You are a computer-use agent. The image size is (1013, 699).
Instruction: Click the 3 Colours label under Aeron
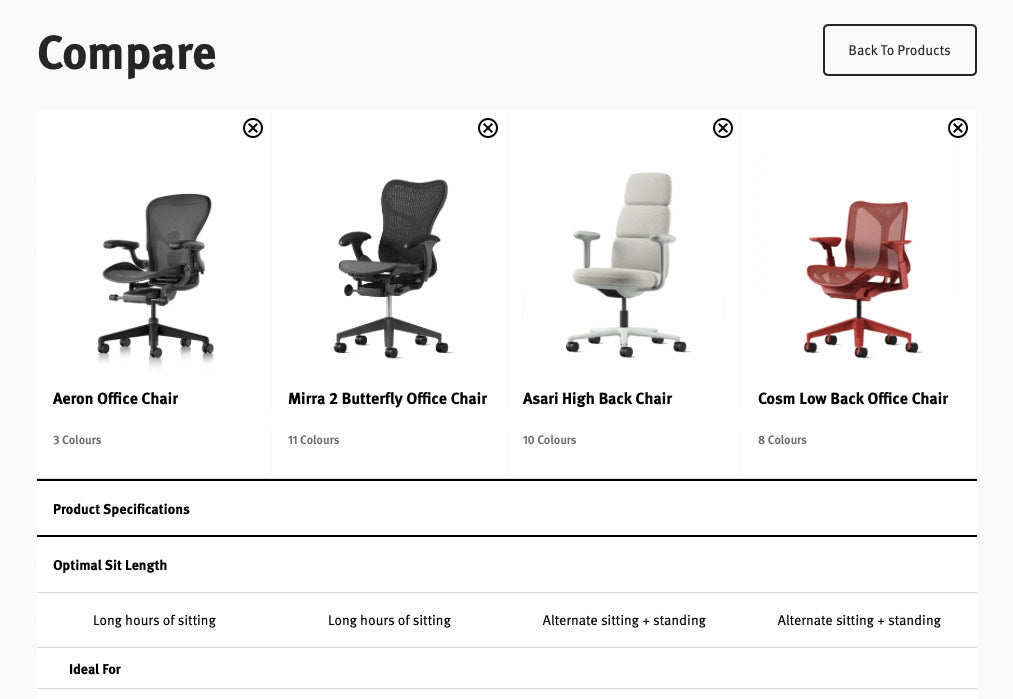tap(77, 440)
